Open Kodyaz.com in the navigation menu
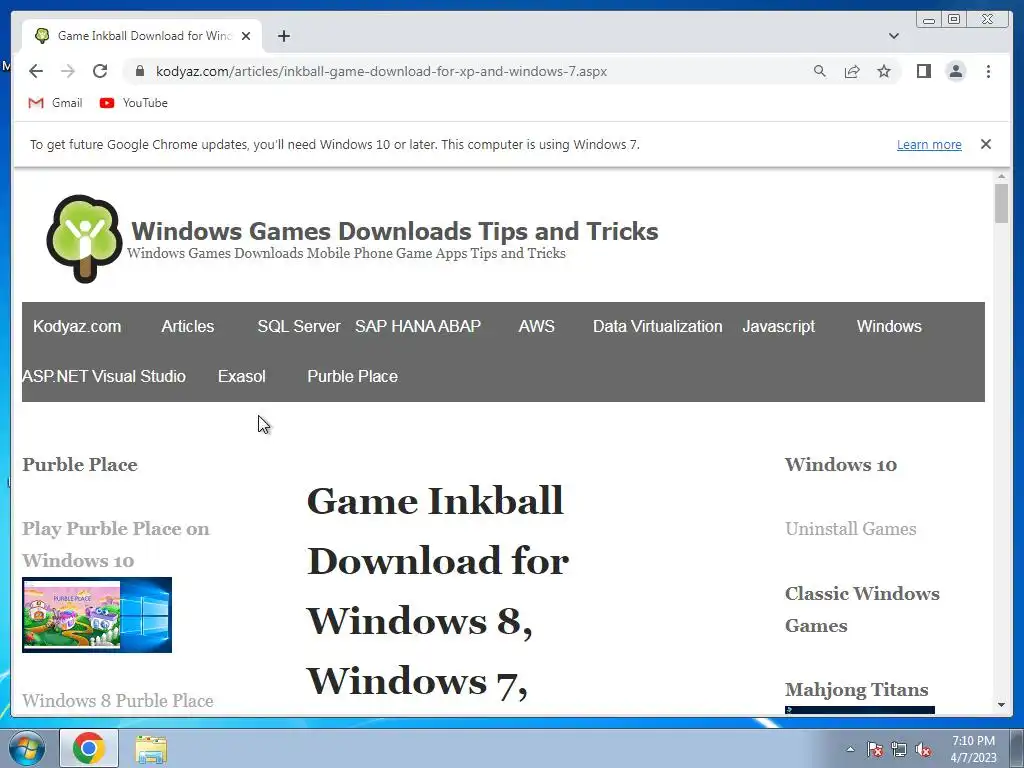The width and height of the screenshot is (1024, 768). point(77,327)
